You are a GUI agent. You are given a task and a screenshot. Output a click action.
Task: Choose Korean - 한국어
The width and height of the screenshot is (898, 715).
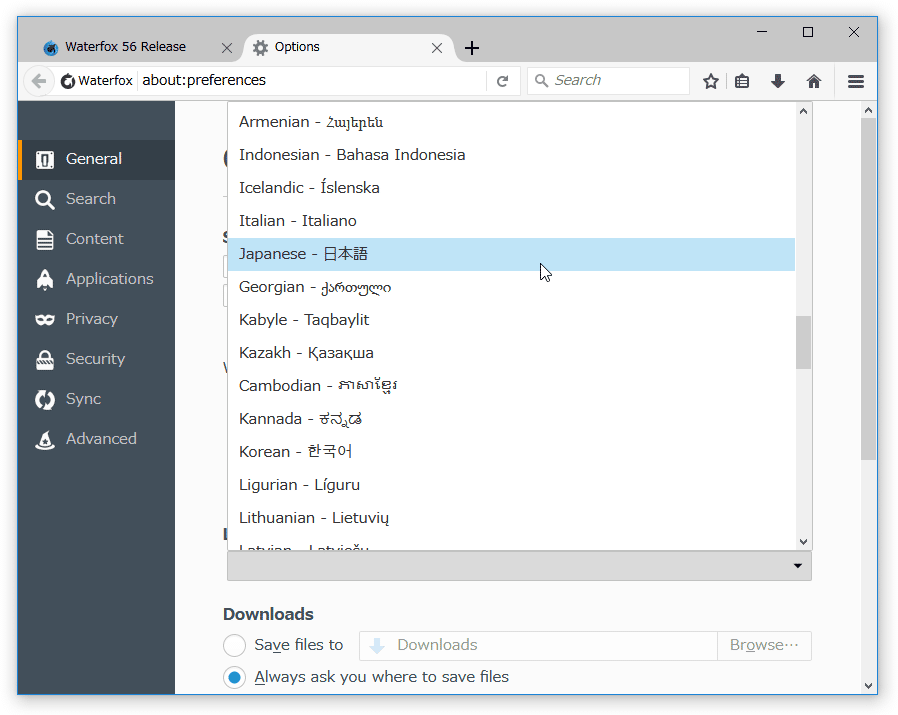click(511, 452)
